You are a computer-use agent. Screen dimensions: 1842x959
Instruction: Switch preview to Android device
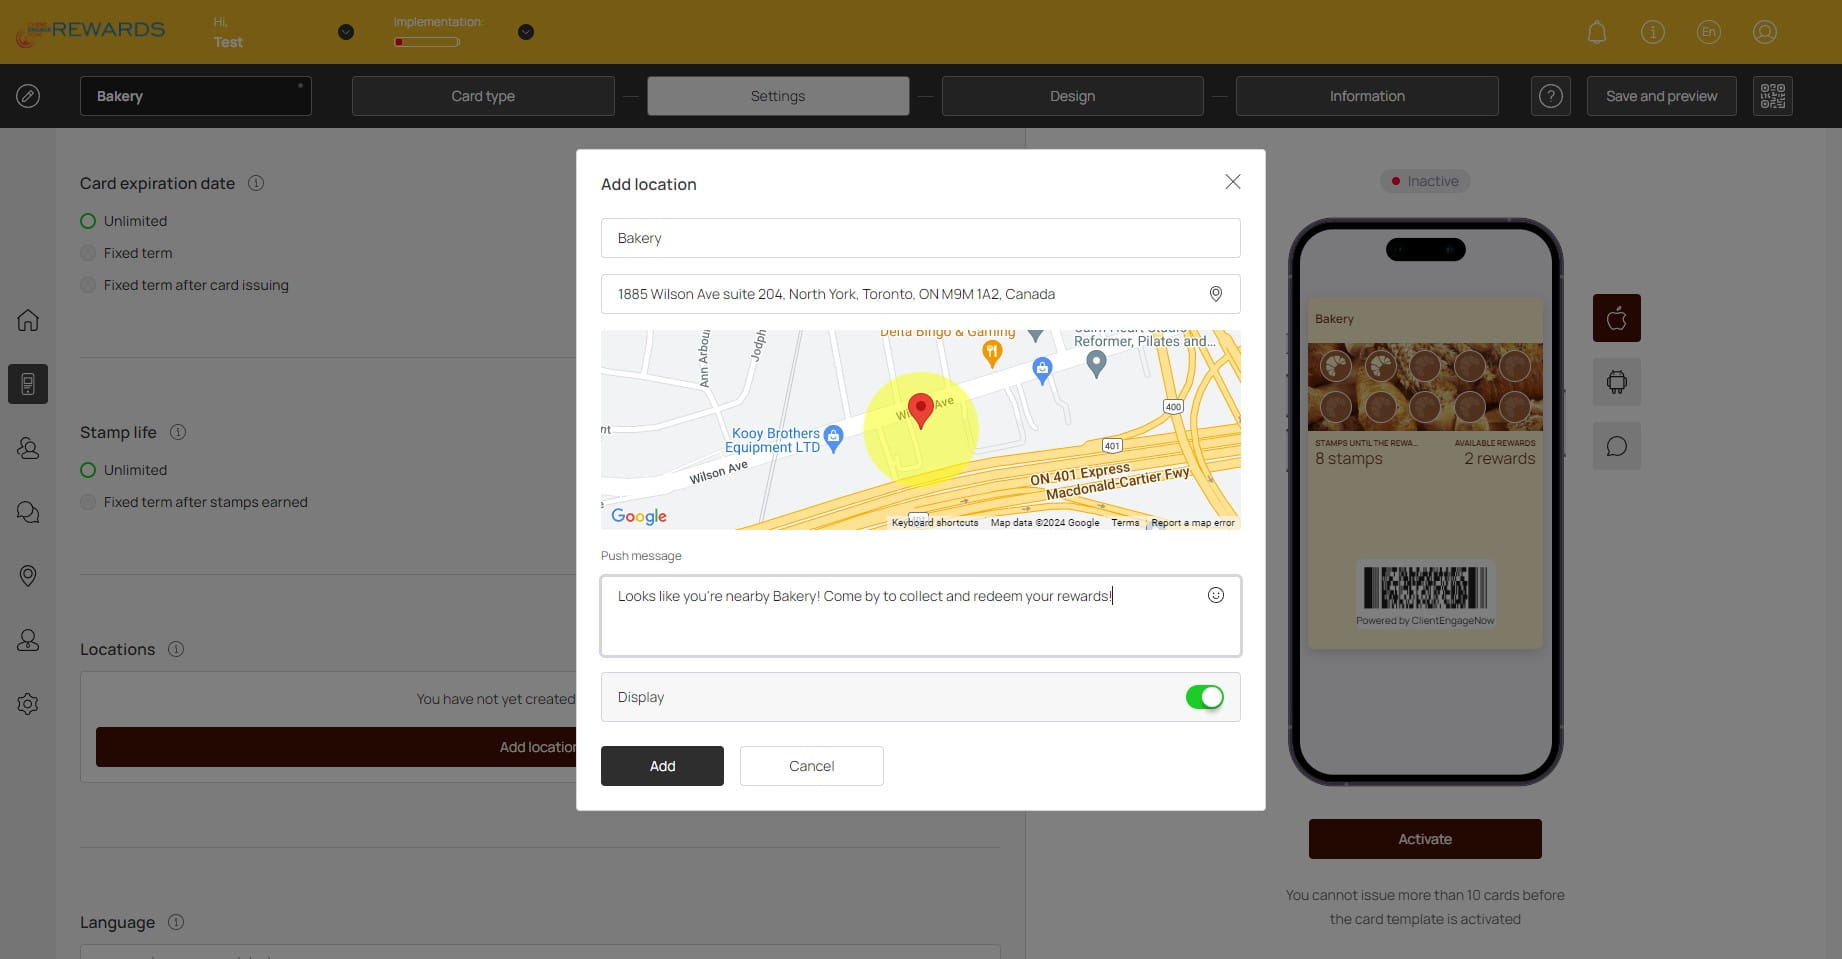[1617, 382]
